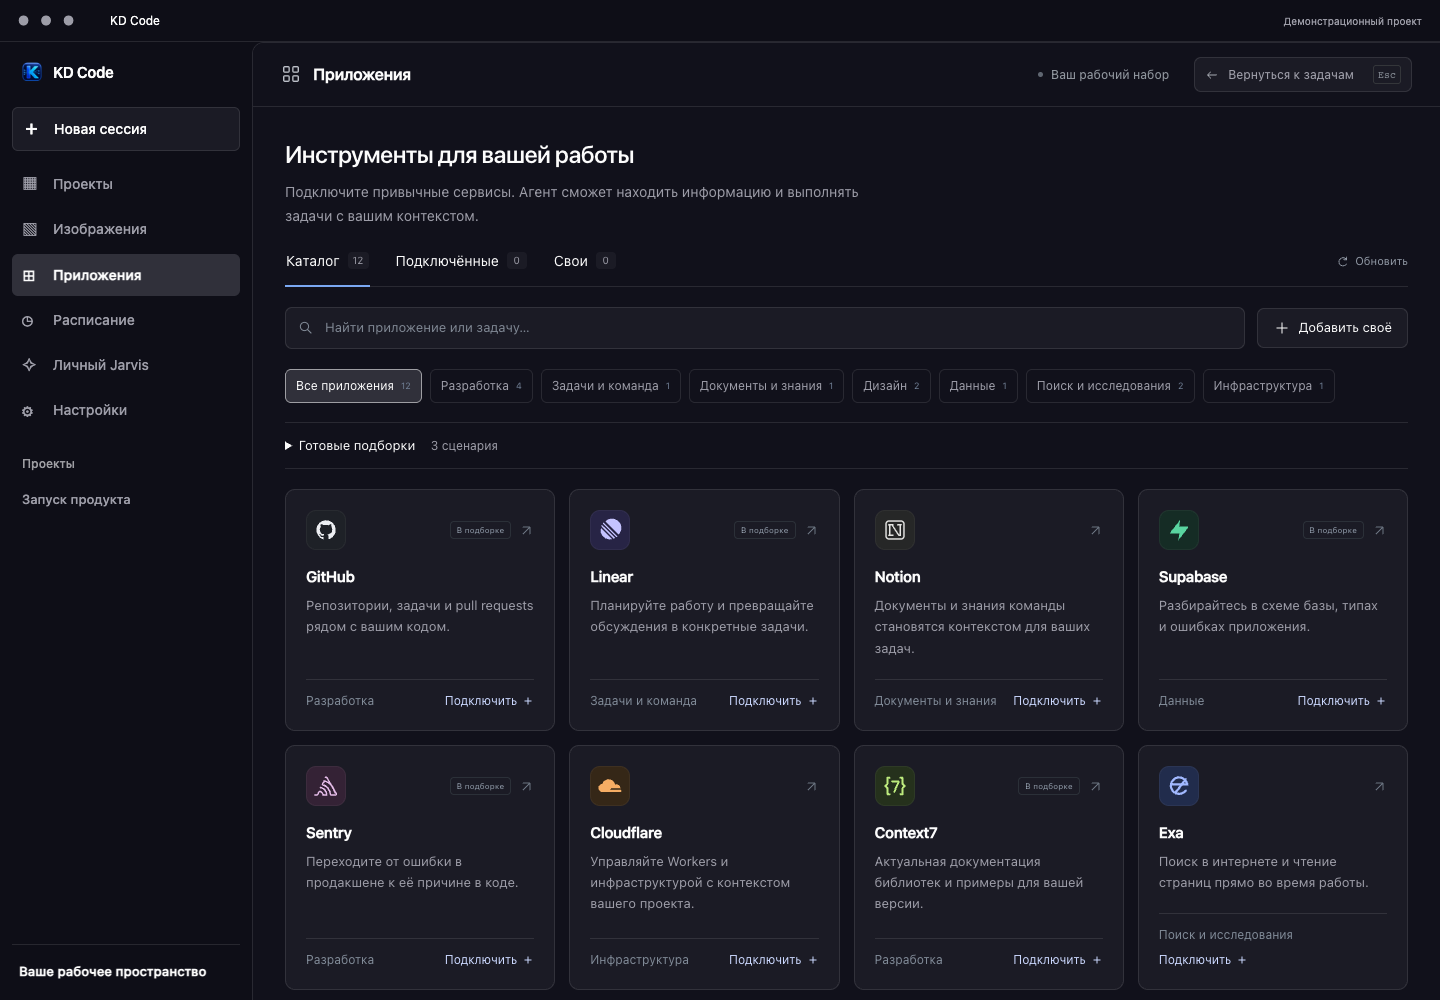
Task: Click the Exa app icon
Action: 1179,786
